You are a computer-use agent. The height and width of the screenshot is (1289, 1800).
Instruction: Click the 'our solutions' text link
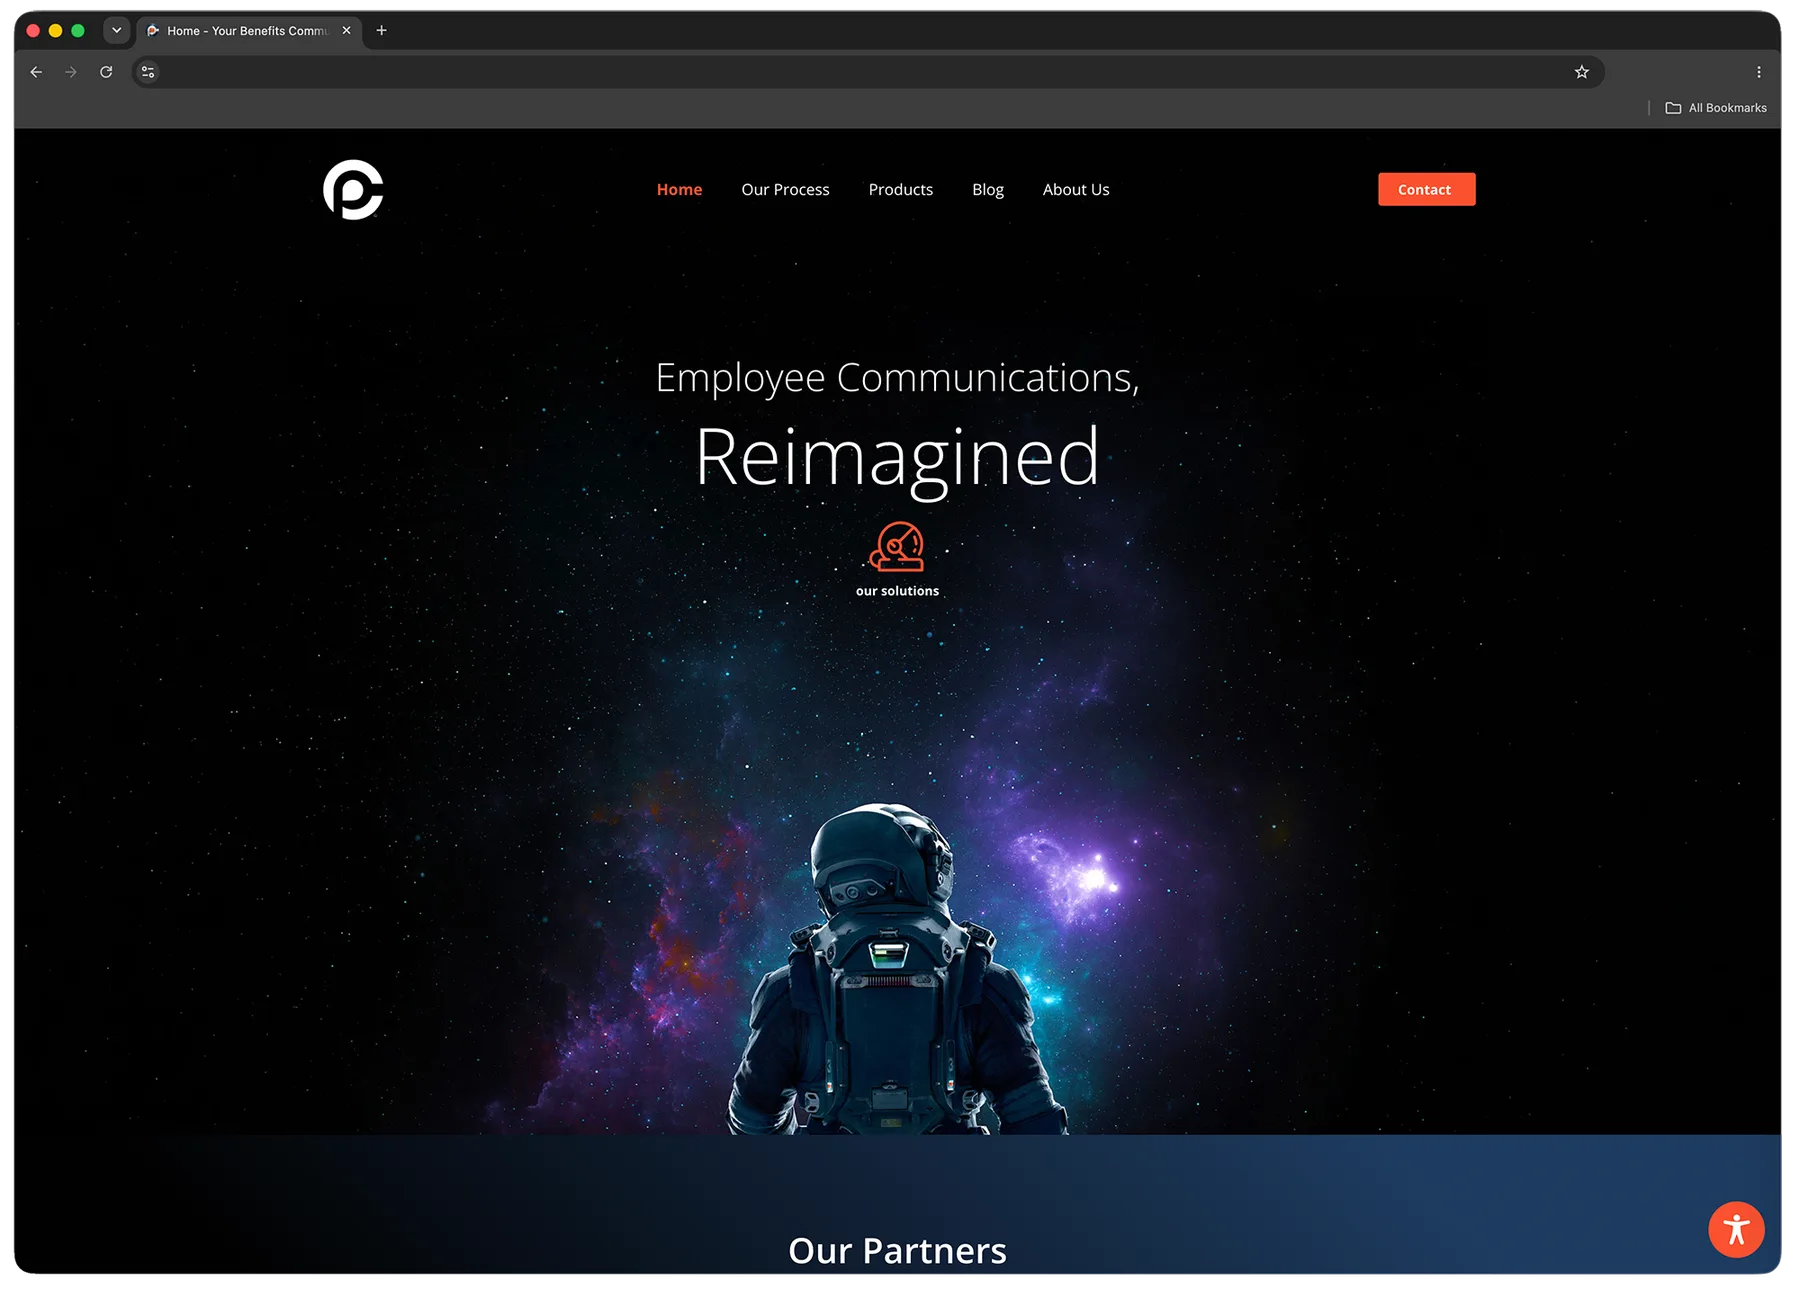pos(897,591)
